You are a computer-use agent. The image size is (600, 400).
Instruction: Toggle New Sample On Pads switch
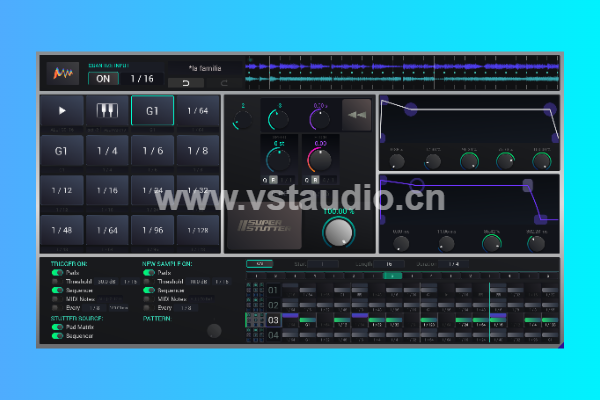pyautogui.click(x=149, y=273)
